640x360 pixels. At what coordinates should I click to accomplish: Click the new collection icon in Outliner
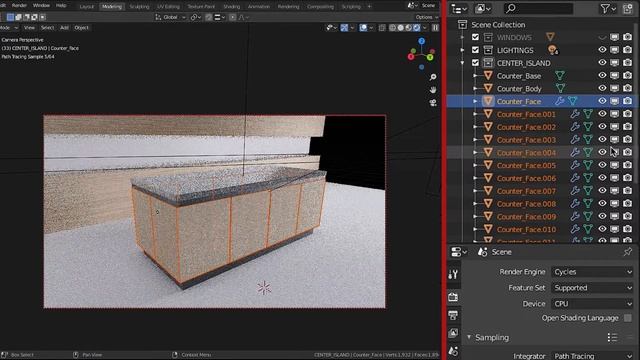click(x=628, y=9)
